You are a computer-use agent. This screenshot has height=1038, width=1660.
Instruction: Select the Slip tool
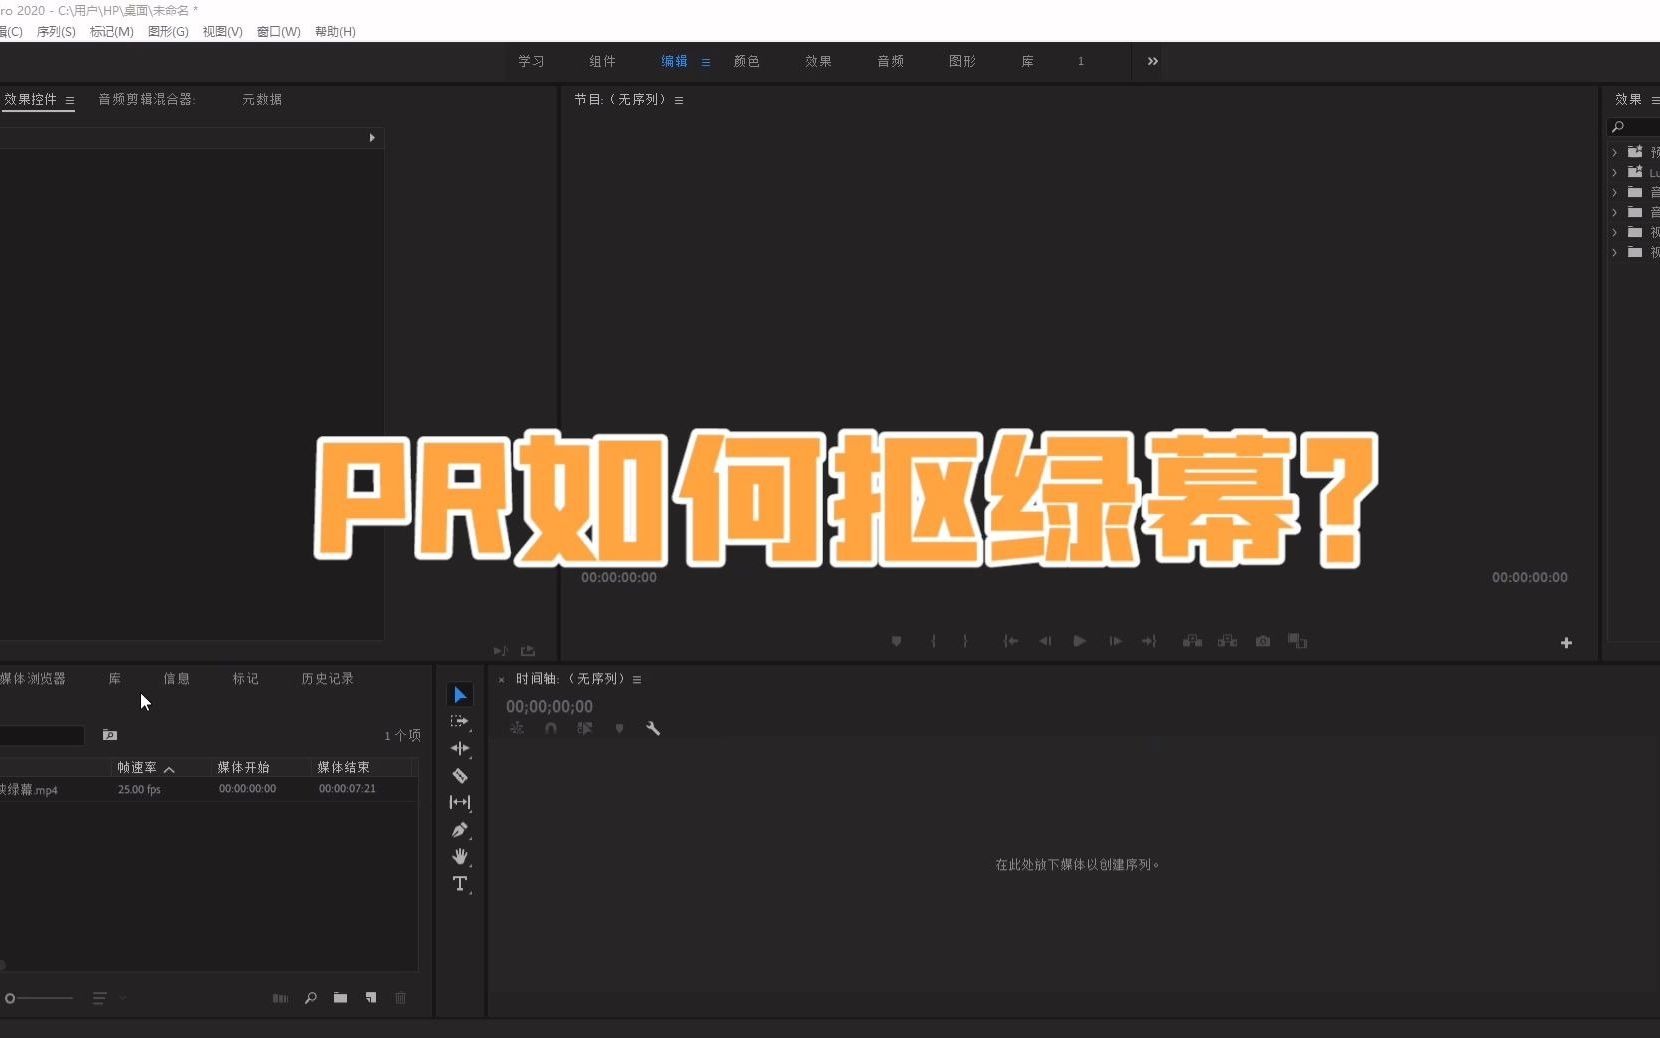(x=460, y=802)
